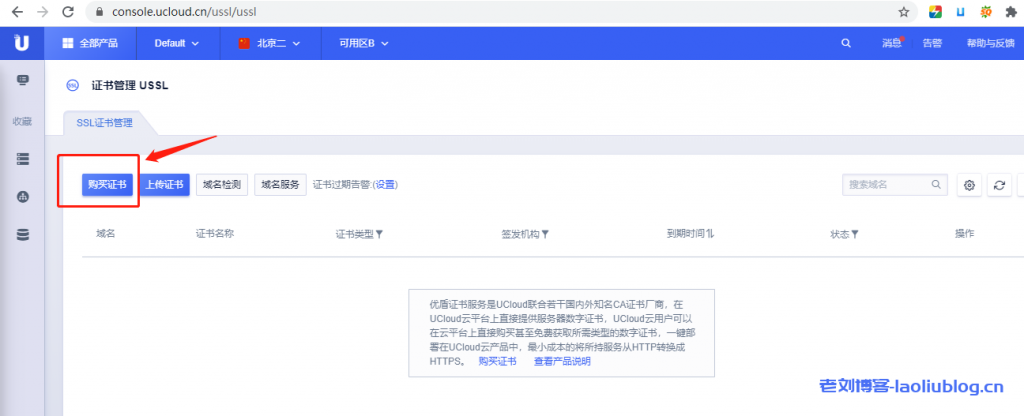Click the UCloud logo icon

tap(22, 43)
